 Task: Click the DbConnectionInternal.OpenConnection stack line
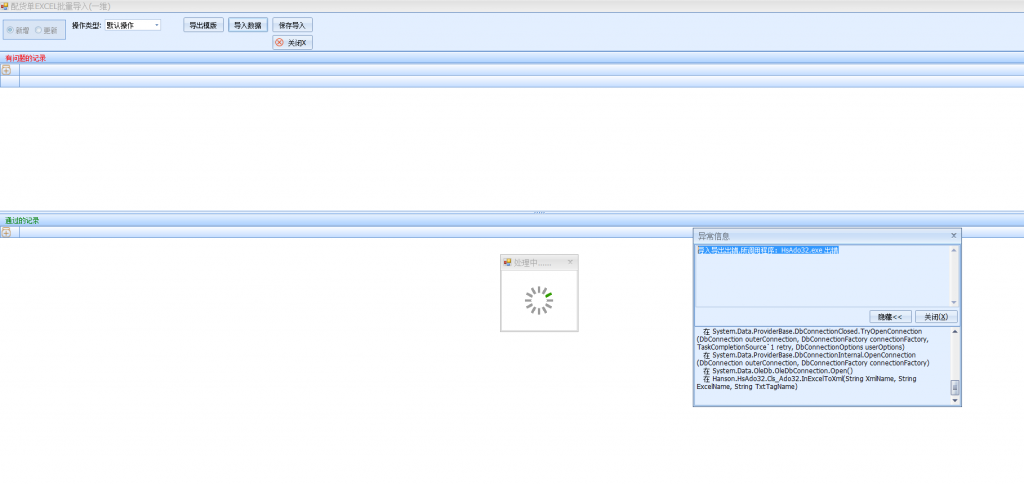click(813, 359)
